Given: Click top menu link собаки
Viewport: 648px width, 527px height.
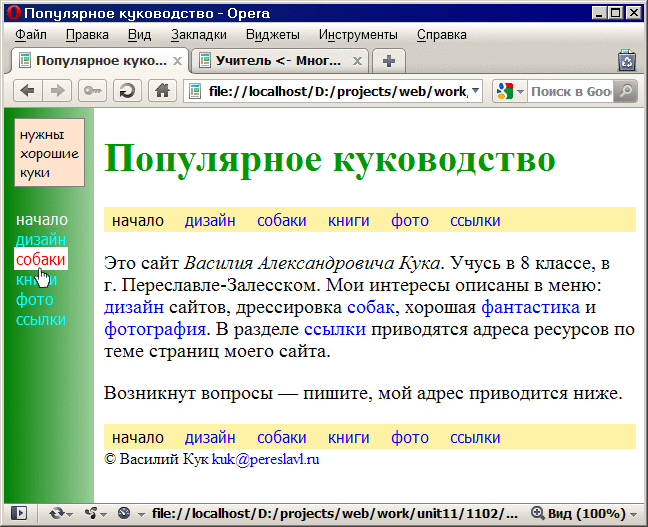Looking at the screenshot, I should (x=281, y=220).
